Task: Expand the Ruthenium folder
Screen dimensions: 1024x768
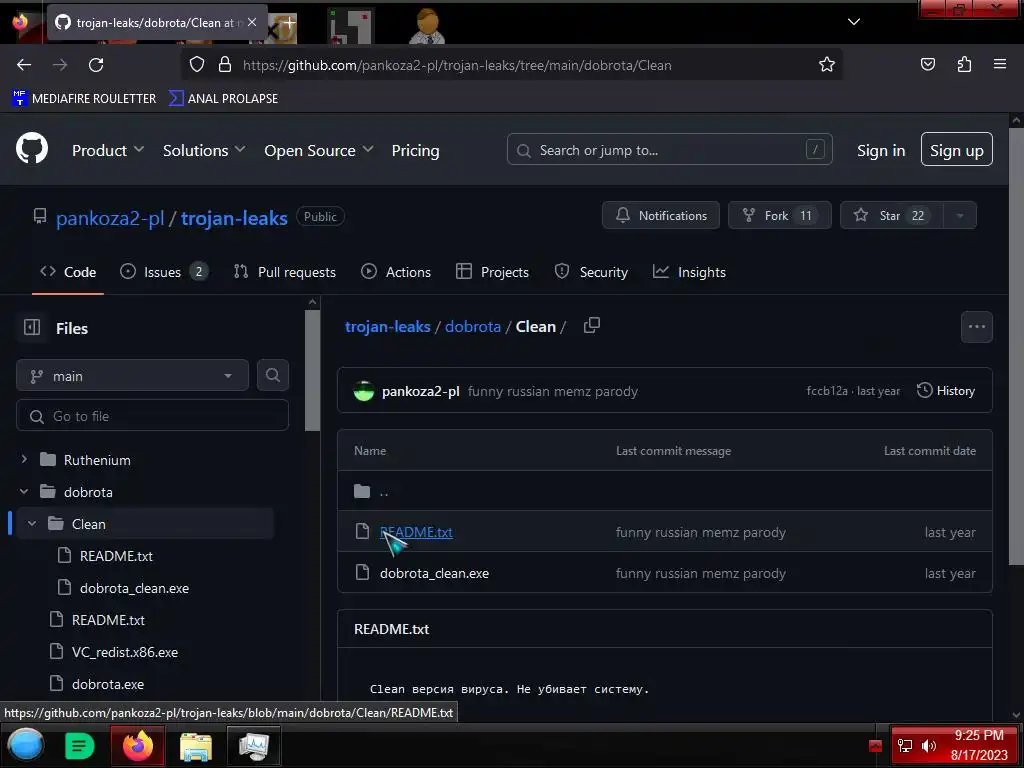Action: point(24,459)
